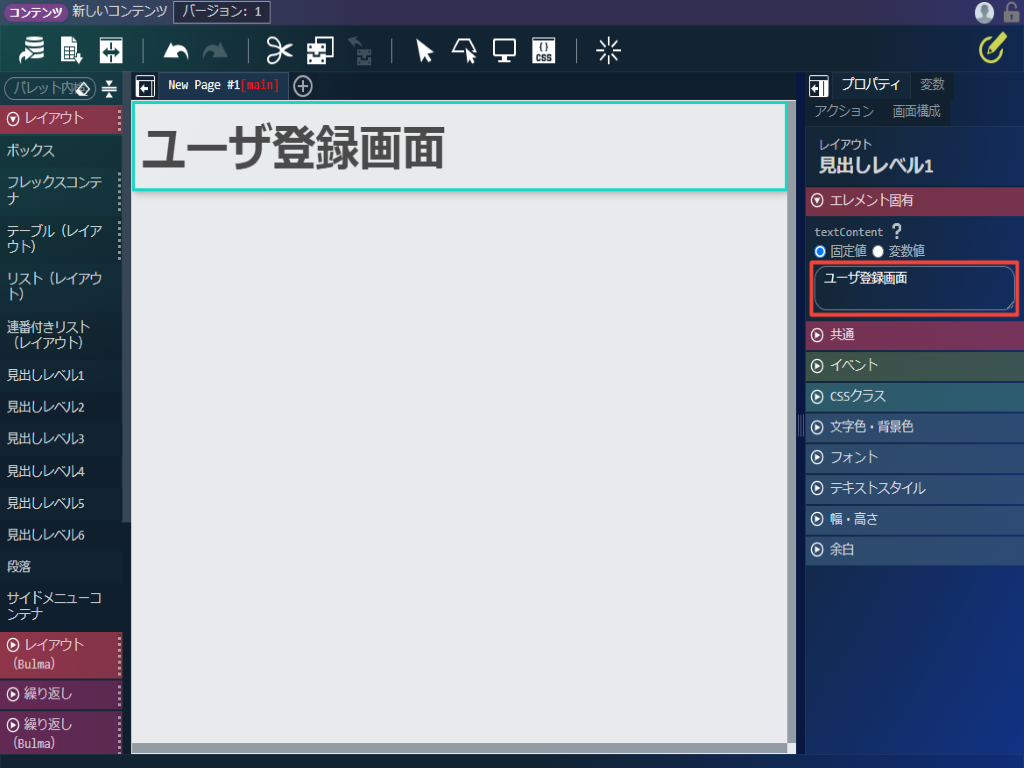Click the yellow pencil edit icon
The width and height of the screenshot is (1024, 768).
click(993, 49)
